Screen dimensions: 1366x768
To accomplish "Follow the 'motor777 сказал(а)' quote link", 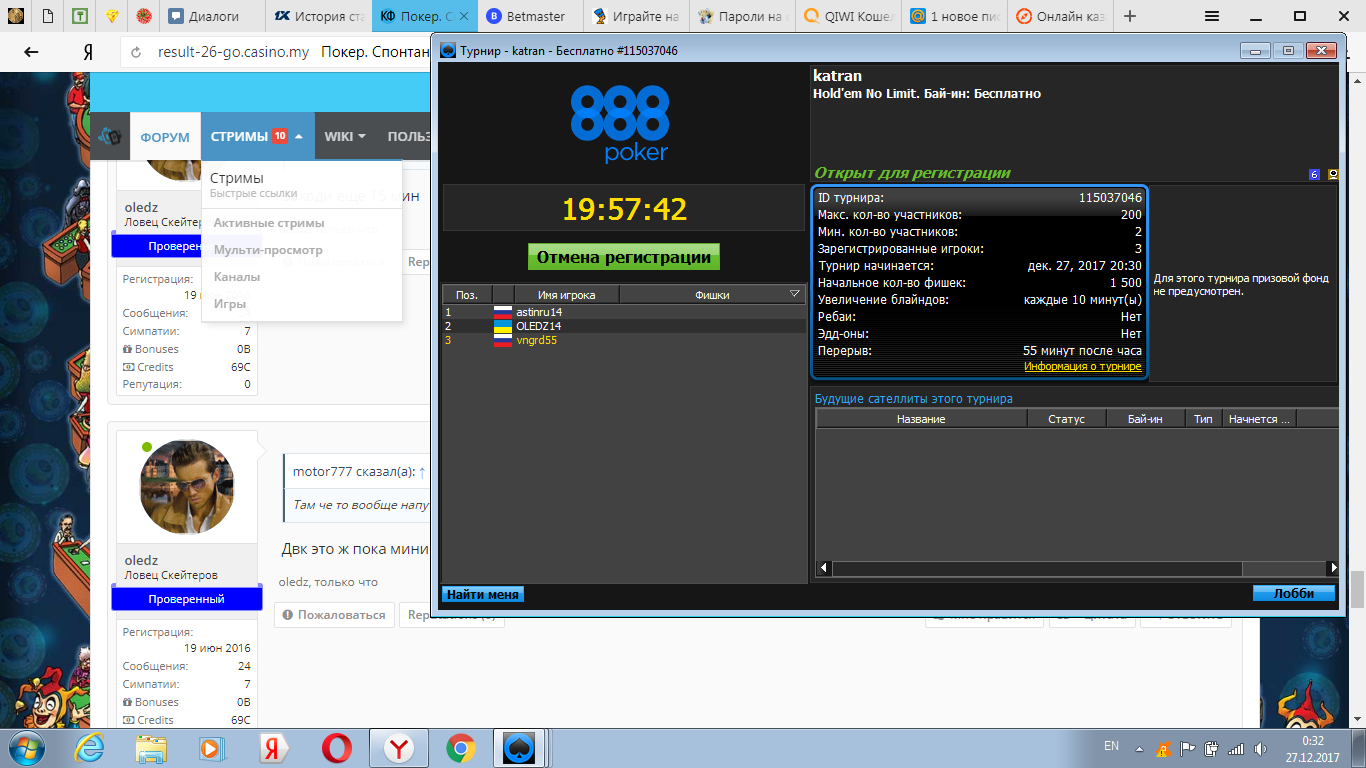I will pos(360,471).
